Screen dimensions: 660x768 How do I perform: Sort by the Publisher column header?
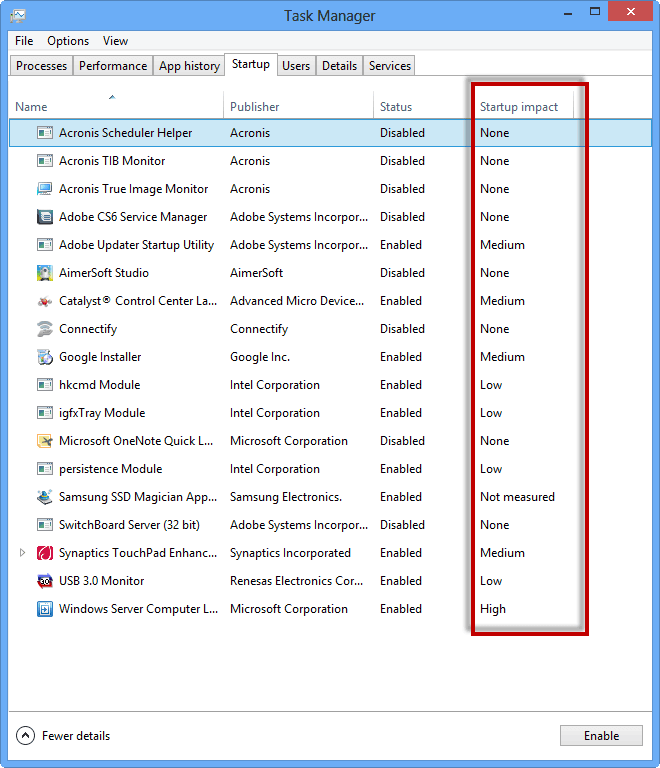(298, 105)
